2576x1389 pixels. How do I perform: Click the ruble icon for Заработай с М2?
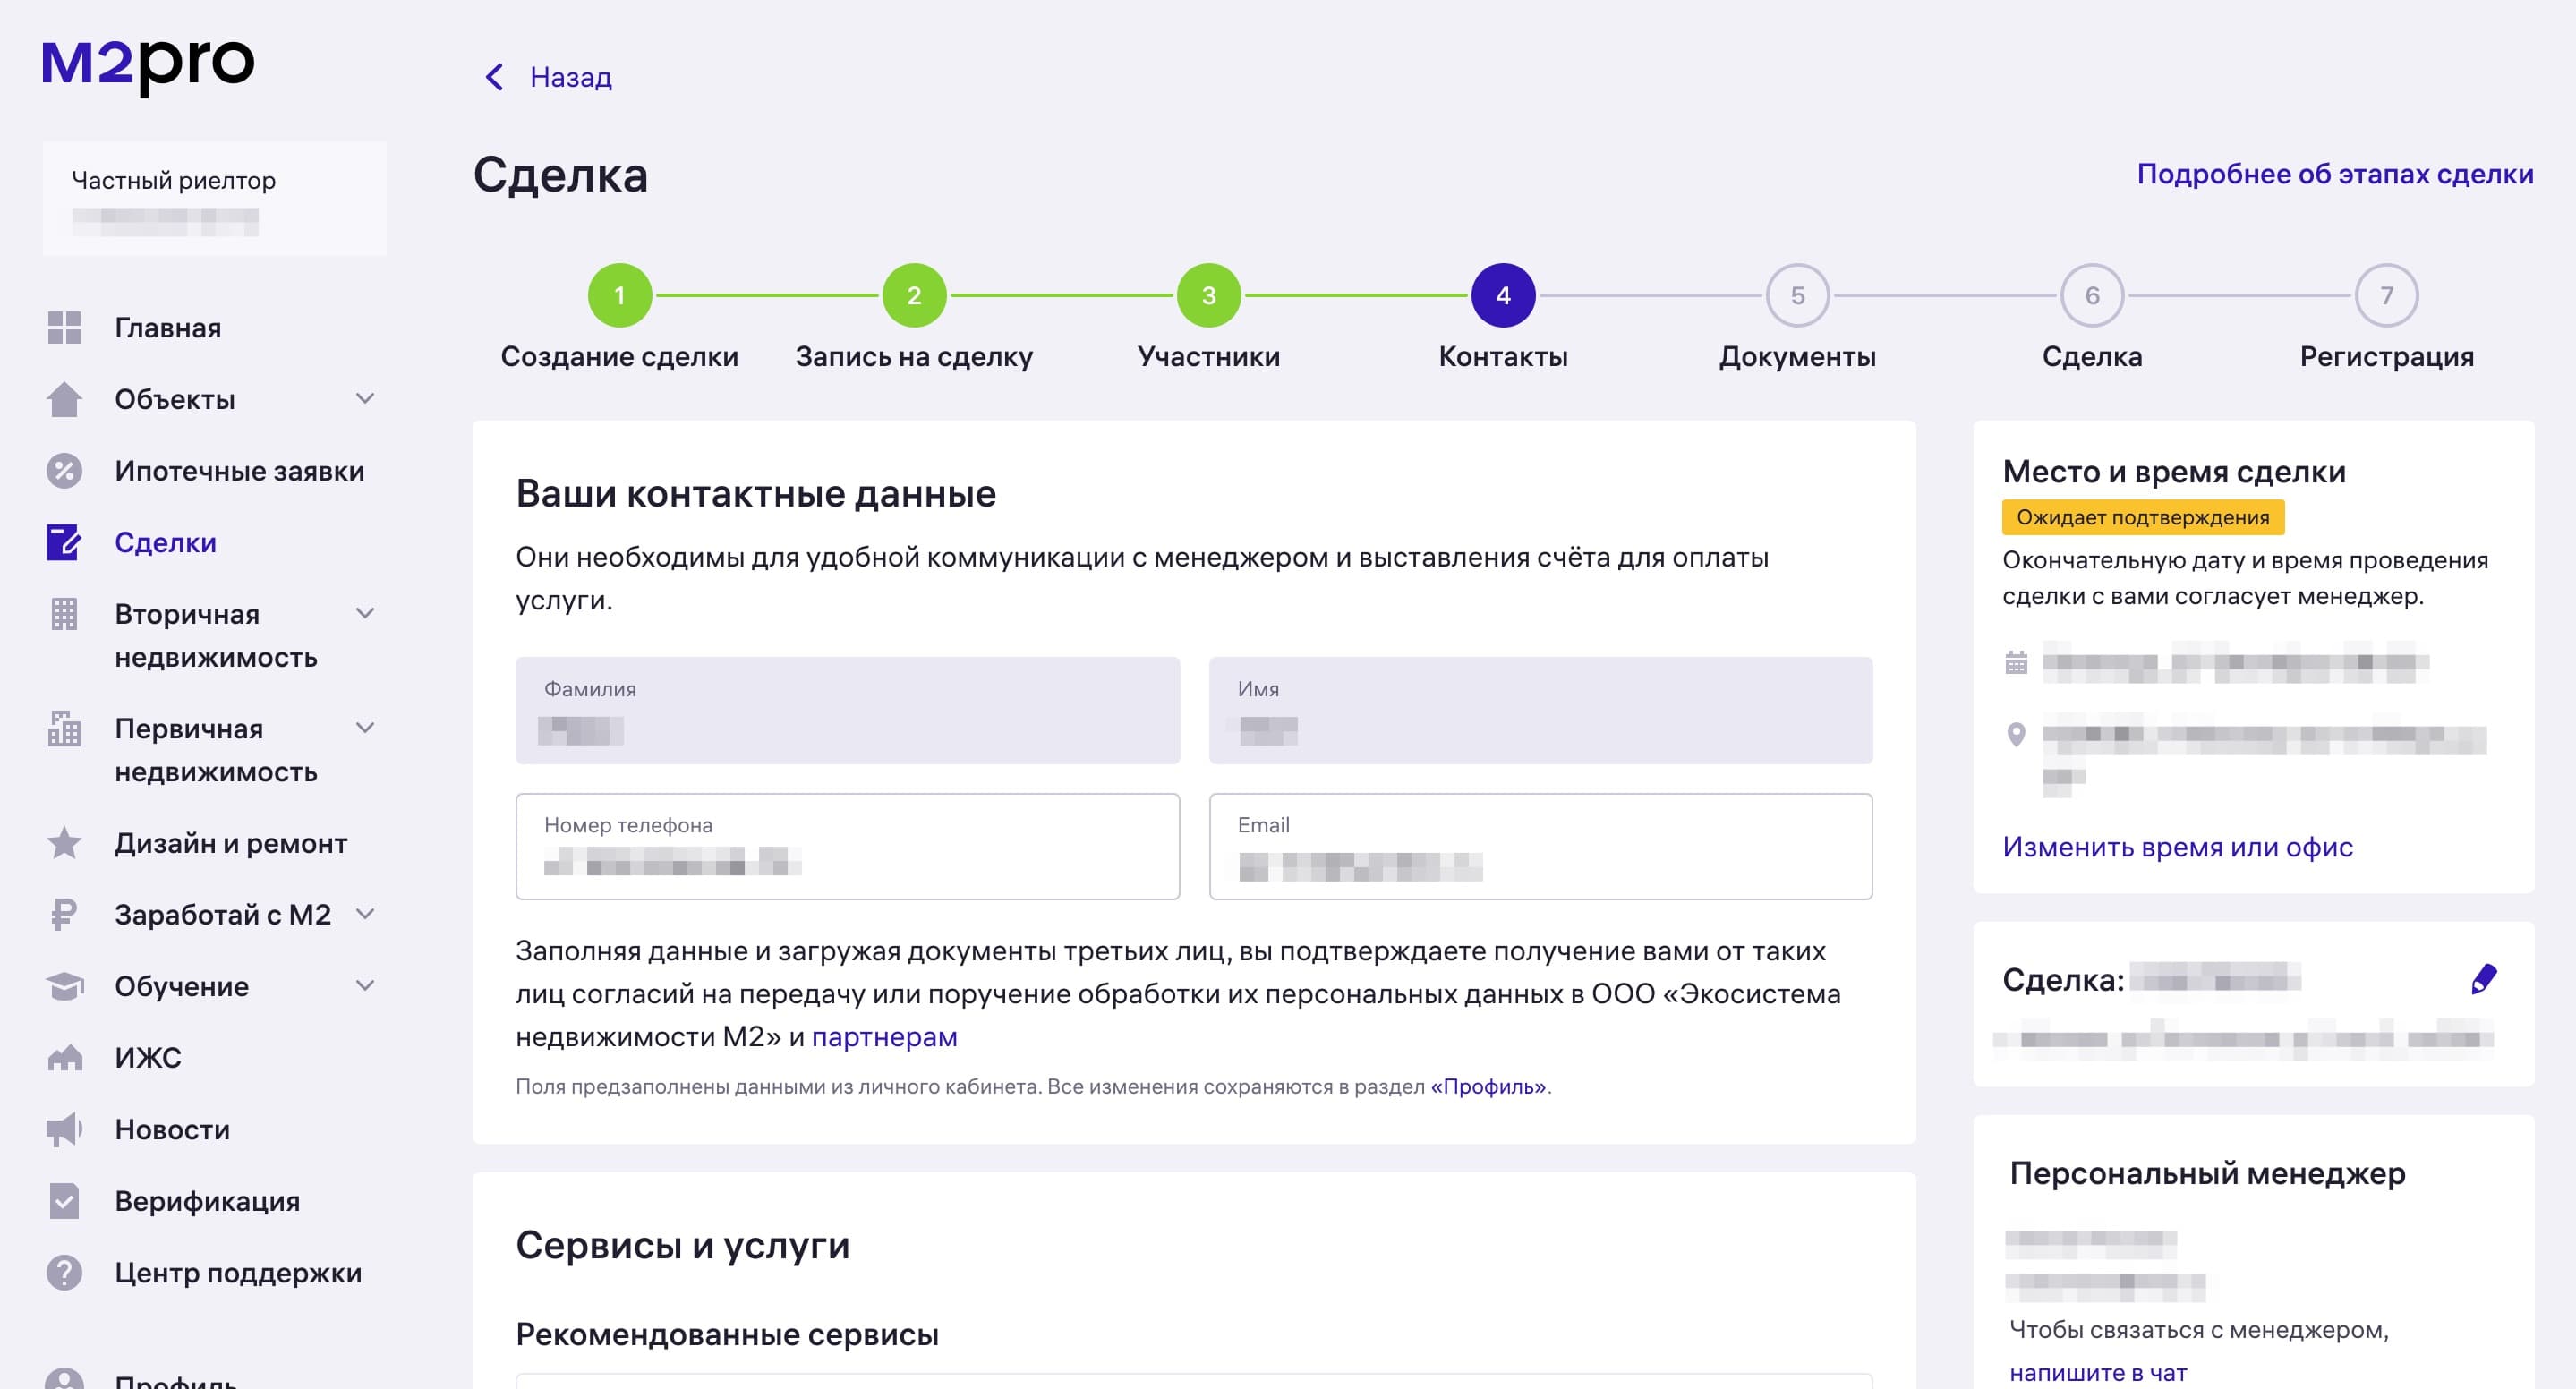64,915
